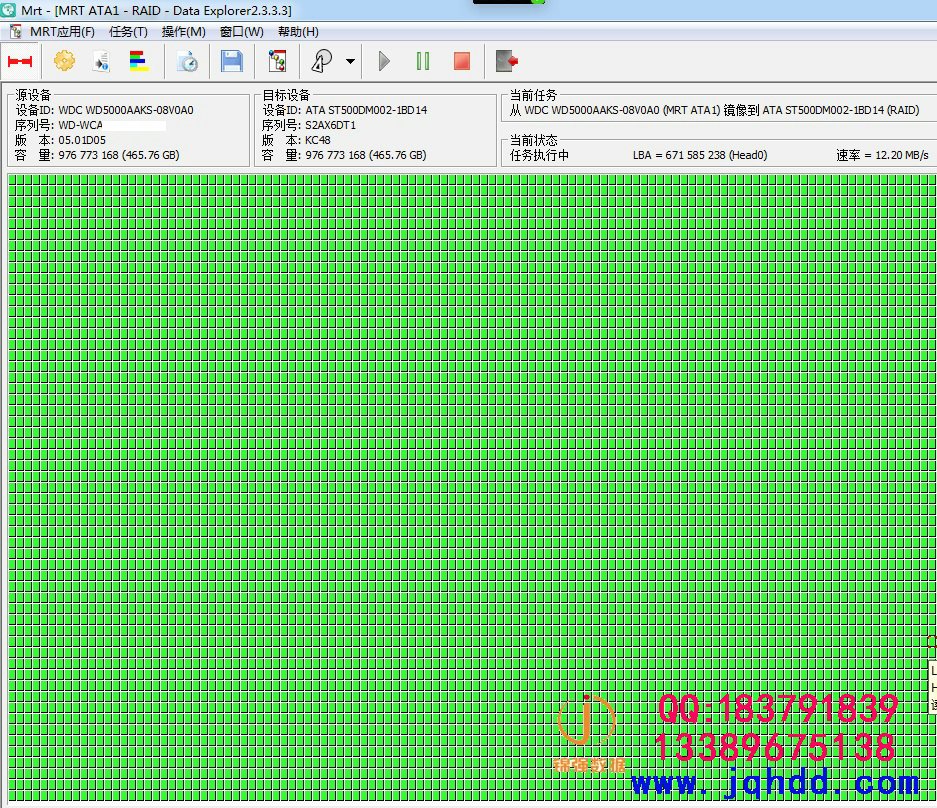Click the play start task button

coord(384,61)
